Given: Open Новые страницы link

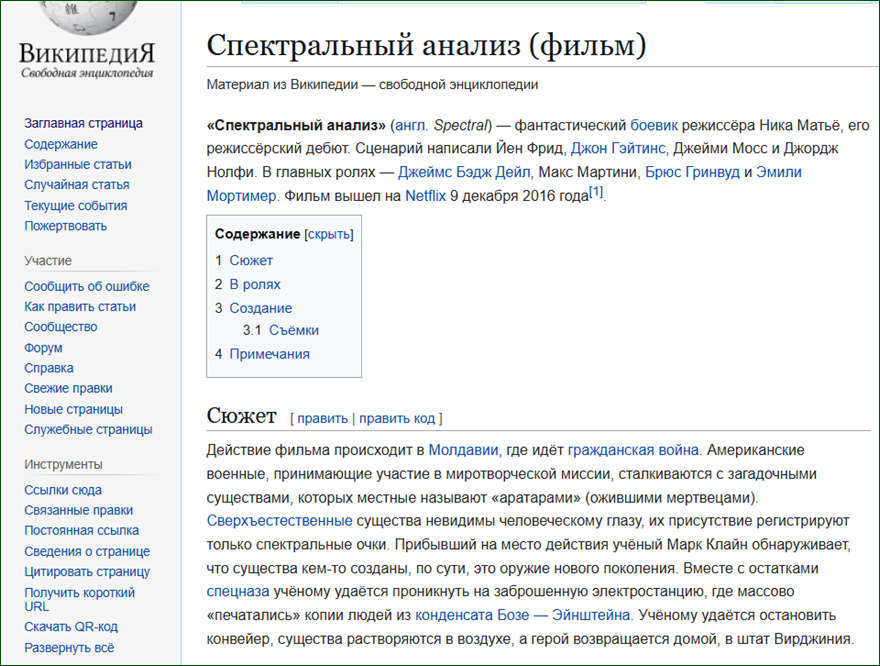Looking at the screenshot, I should (73, 409).
